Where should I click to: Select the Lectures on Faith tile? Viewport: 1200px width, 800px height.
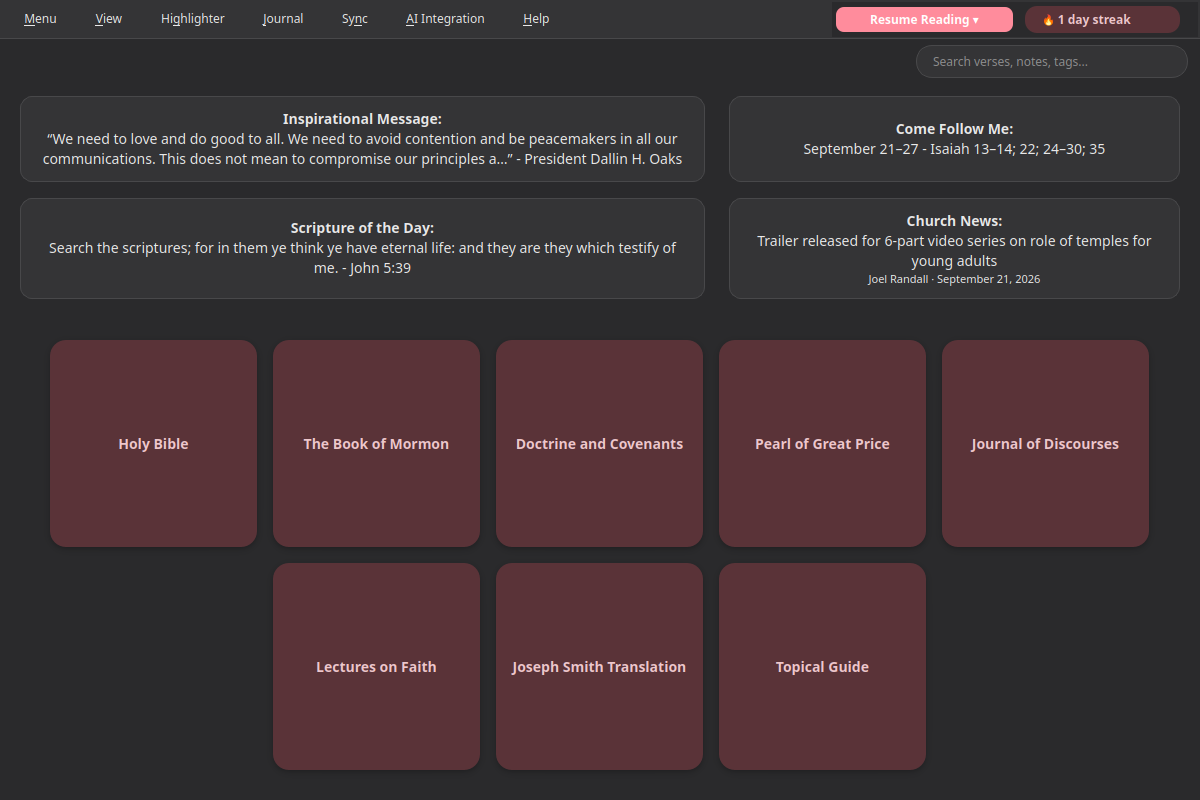point(376,667)
